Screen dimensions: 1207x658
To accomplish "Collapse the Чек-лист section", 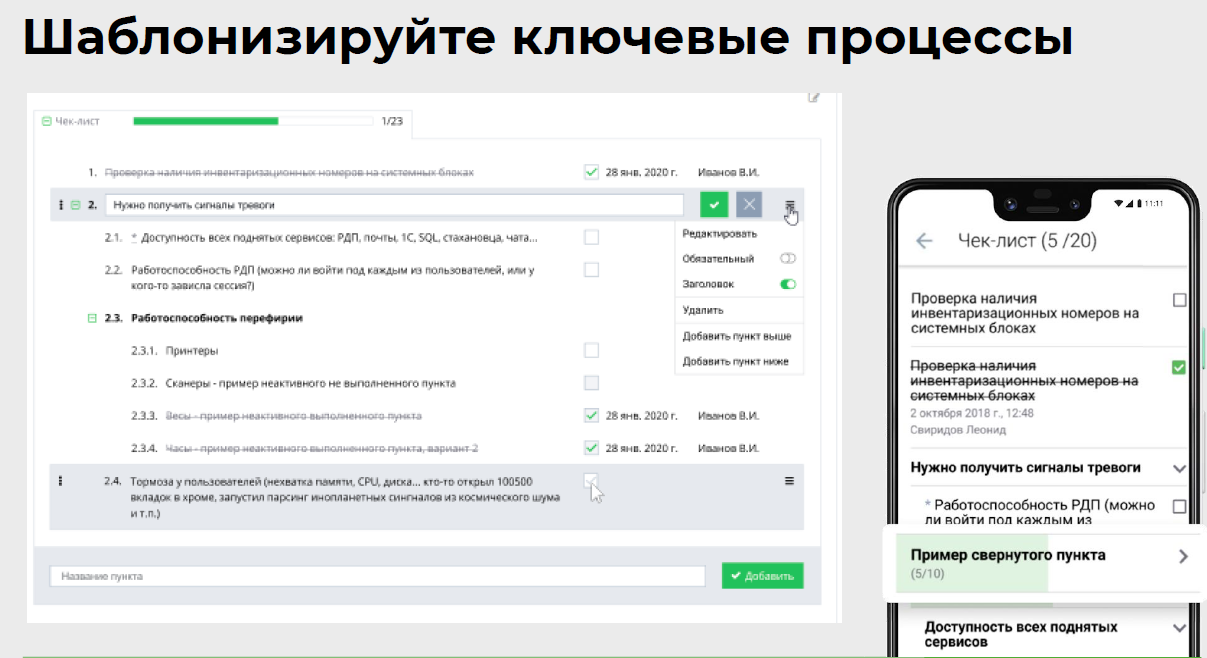I will coord(46,121).
